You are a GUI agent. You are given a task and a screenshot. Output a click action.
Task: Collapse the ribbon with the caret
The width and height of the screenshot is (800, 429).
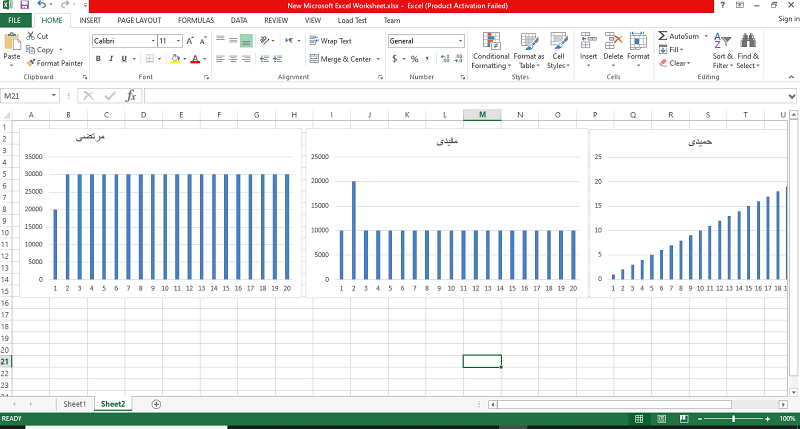coord(791,77)
